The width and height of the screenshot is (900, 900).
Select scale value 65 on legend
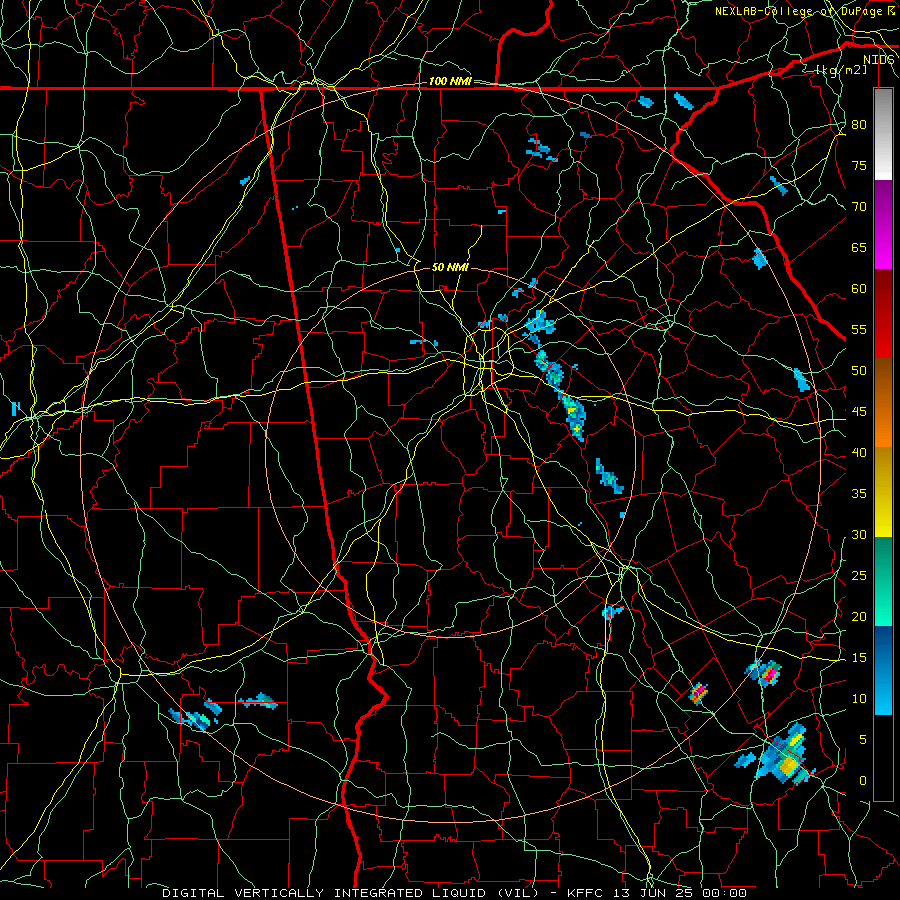pos(859,247)
